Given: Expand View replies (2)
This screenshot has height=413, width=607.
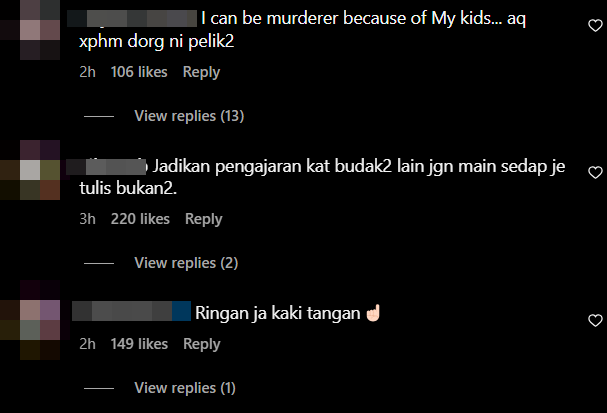Looking at the screenshot, I should (x=186, y=263).
